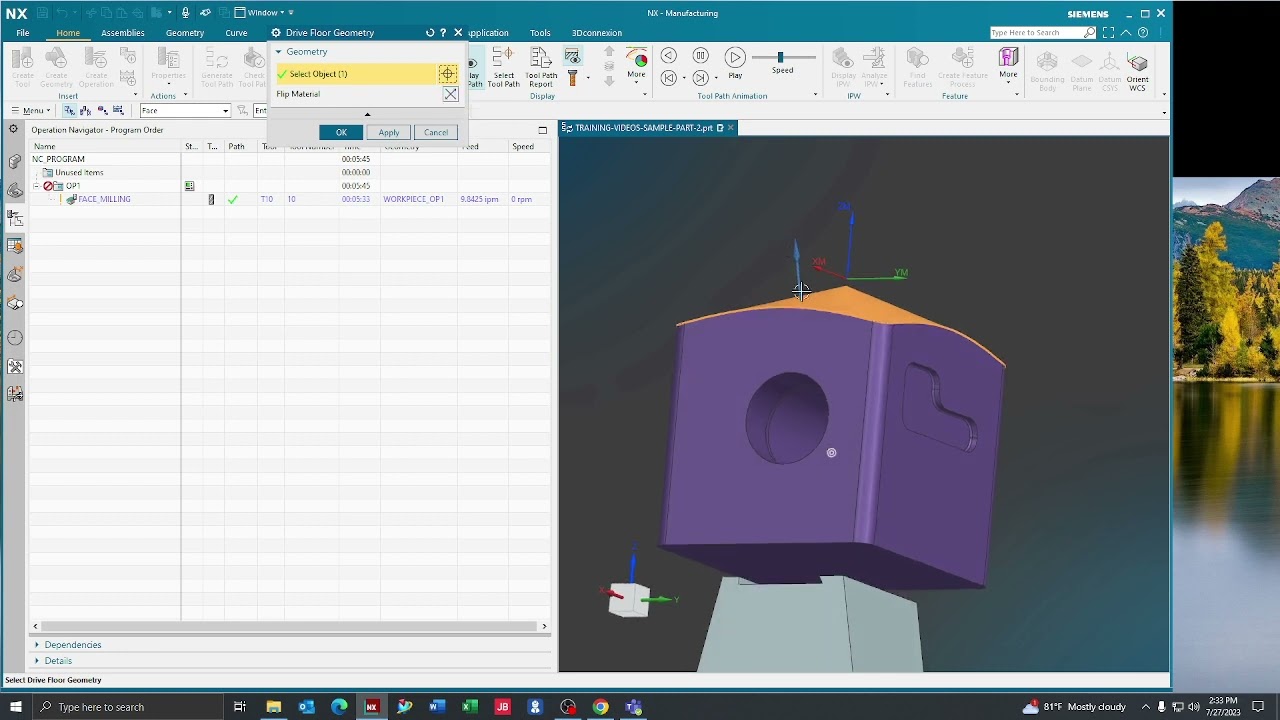Click the navigator settings gear icon
The height and width of the screenshot is (720, 1280).
coord(14,130)
